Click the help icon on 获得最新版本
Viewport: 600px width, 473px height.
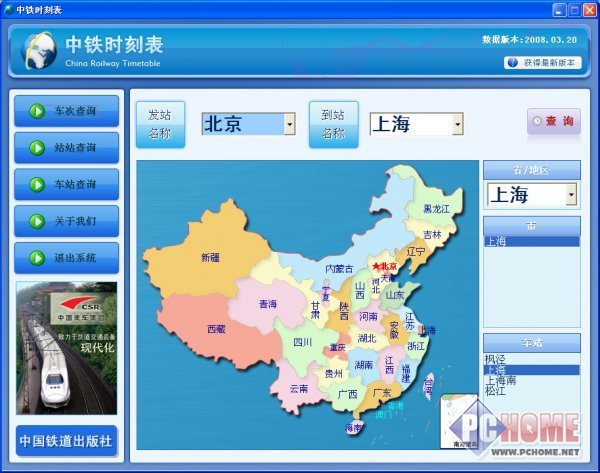click(x=513, y=63)
